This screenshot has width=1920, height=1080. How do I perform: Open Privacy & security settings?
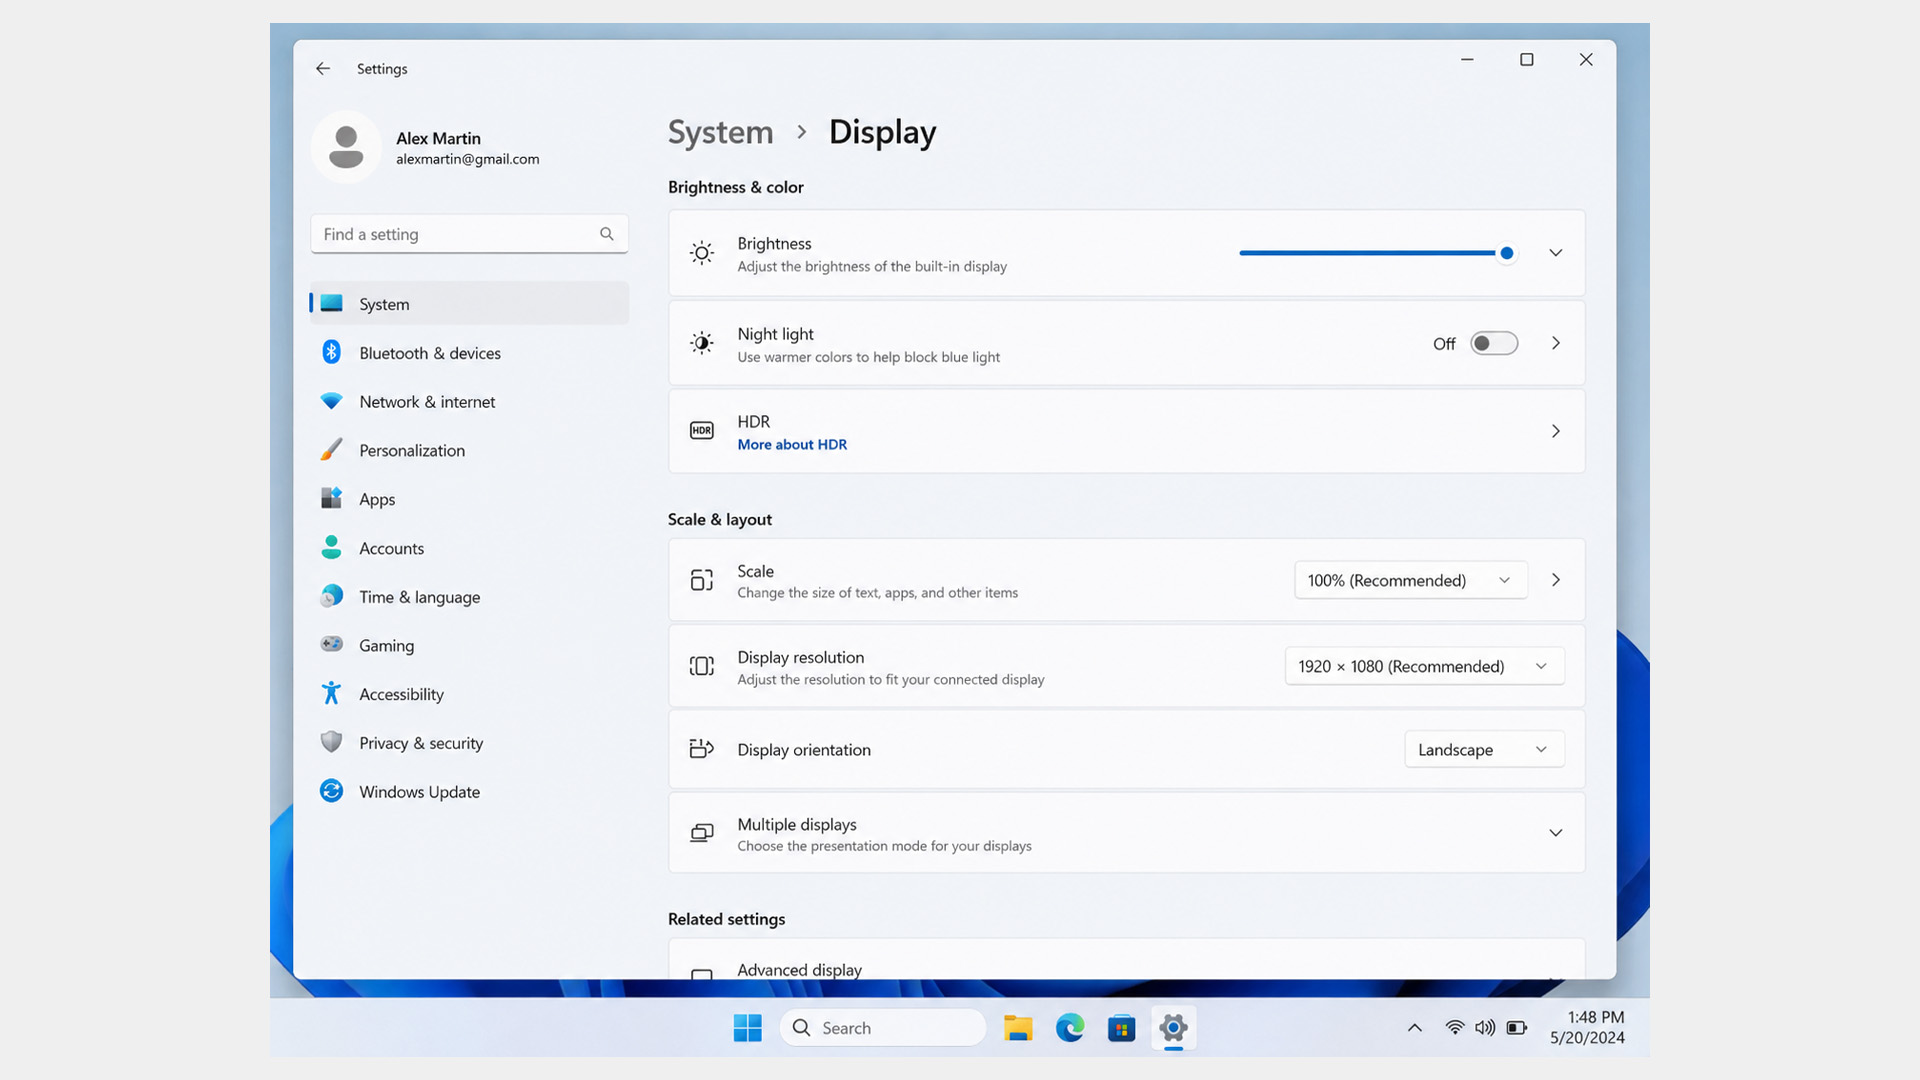(x=470, y=742)
